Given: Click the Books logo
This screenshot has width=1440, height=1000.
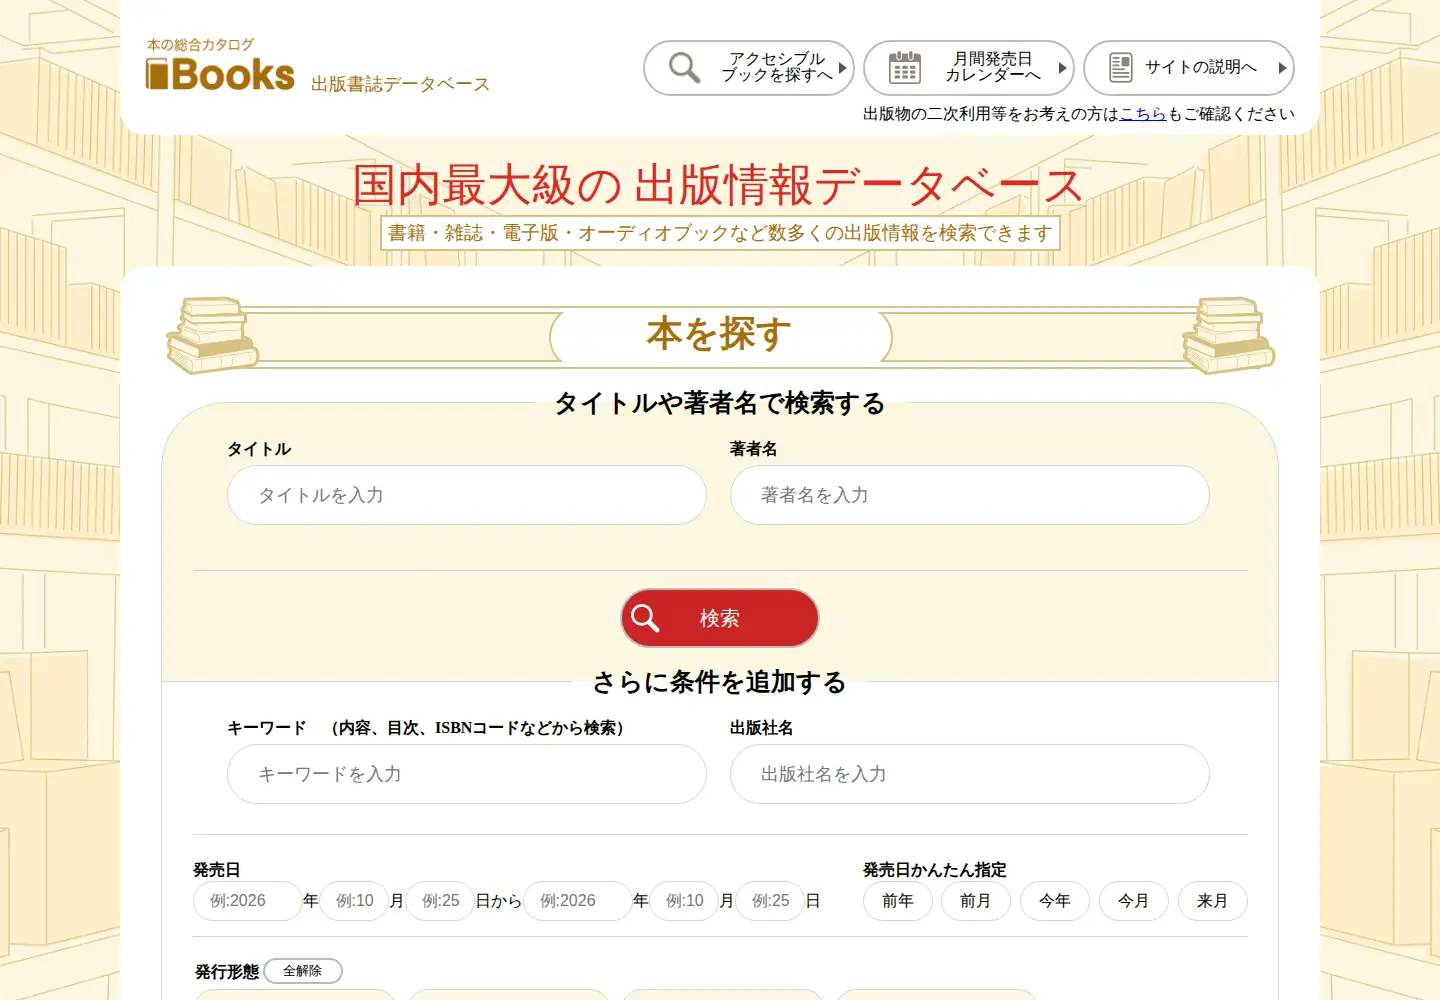Looking at the screenshot, I should coord(220,65).
